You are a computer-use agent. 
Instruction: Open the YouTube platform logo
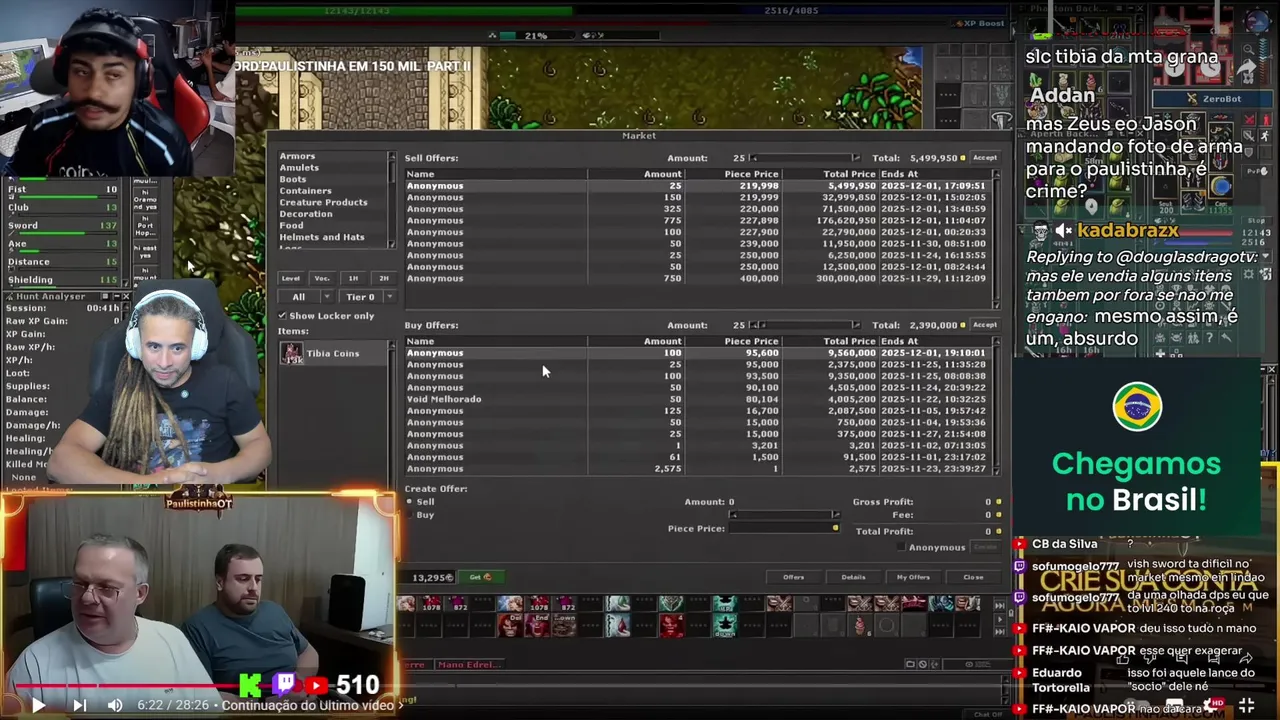pos(316,685)
